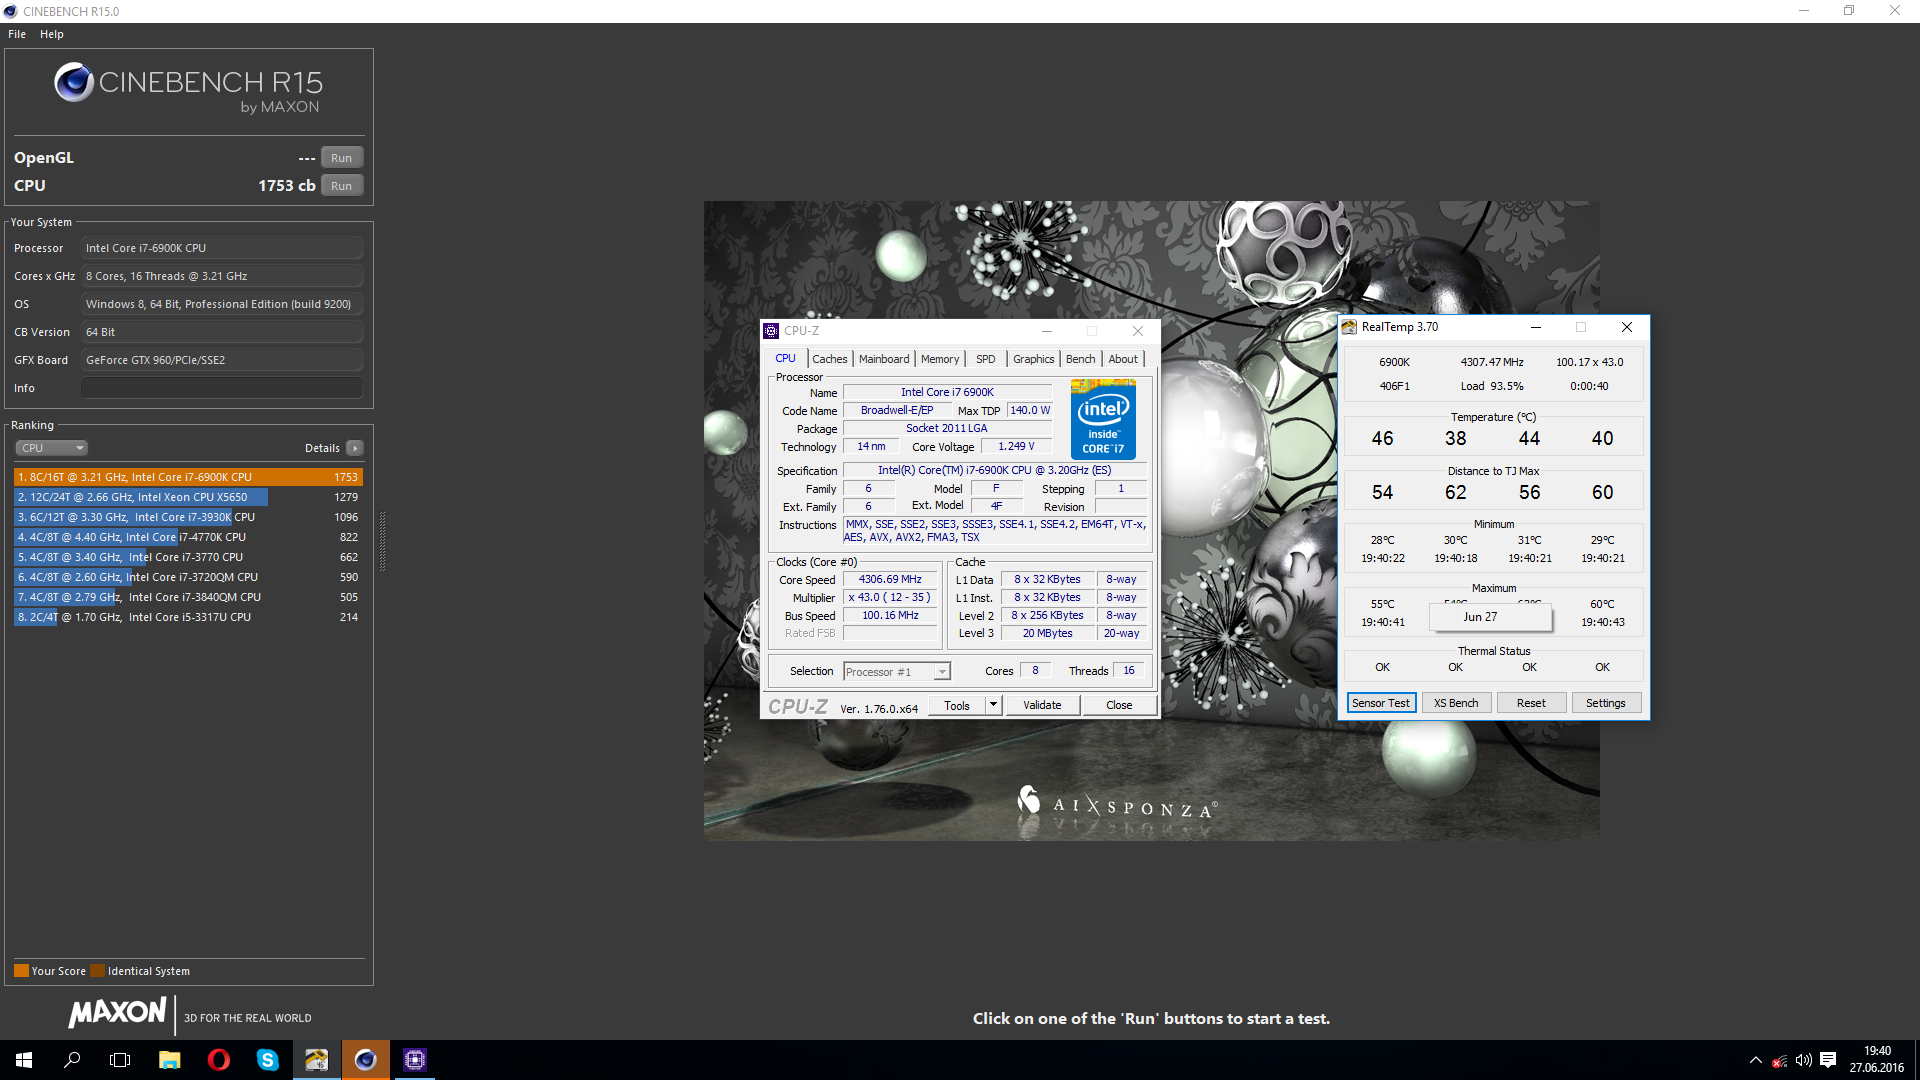This screenshot has height=1080, width=1920.
Task: Open taskbar search icon
Action: click(72, 1060)
